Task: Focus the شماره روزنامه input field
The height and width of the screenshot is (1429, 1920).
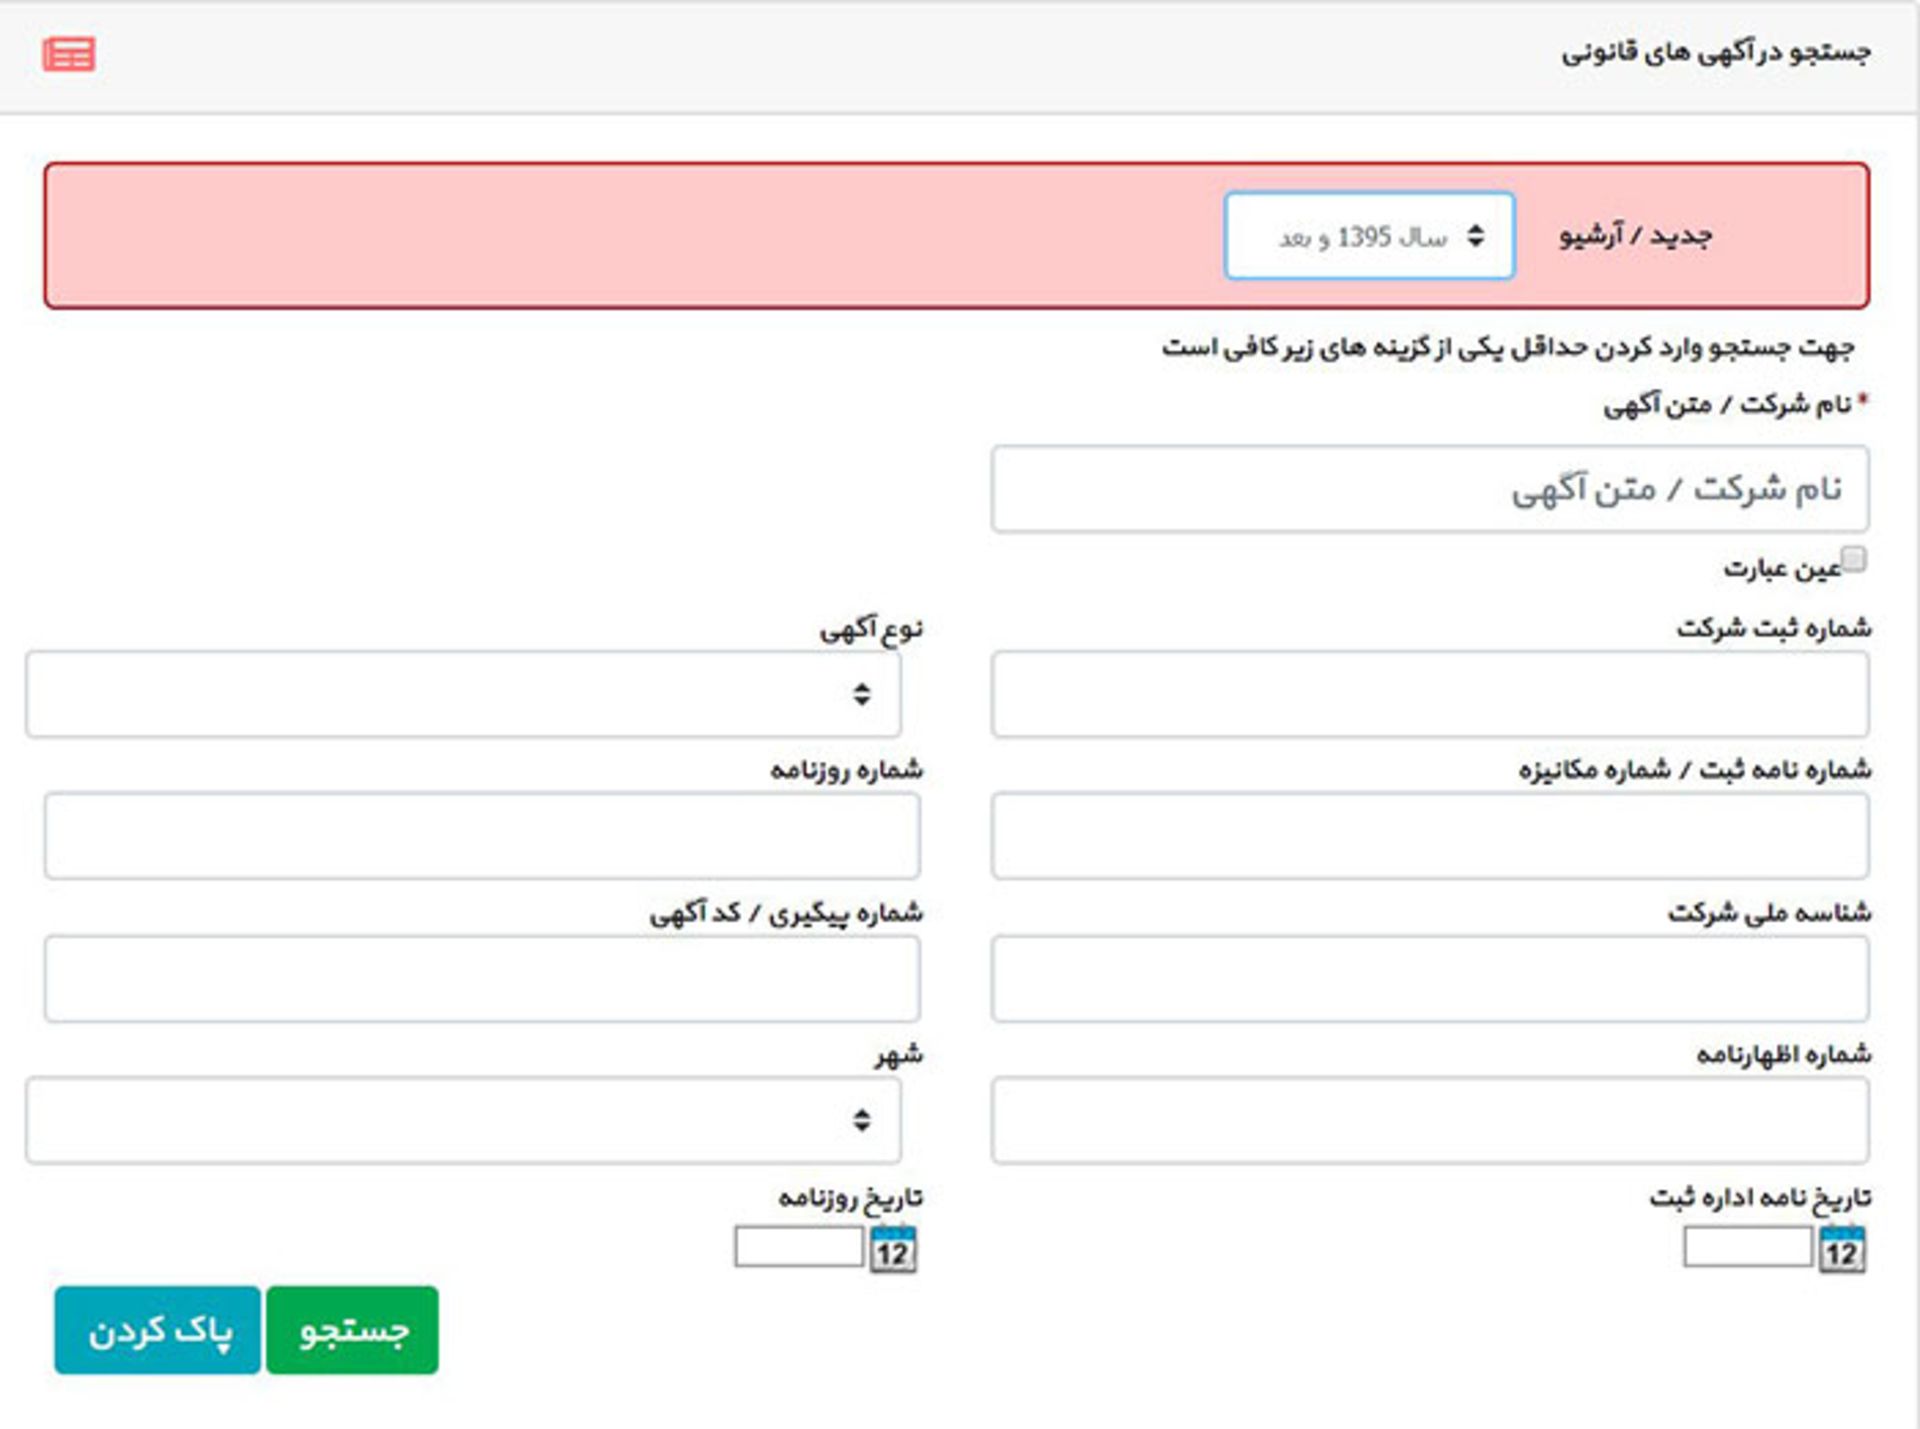Action: pos(481,836)
